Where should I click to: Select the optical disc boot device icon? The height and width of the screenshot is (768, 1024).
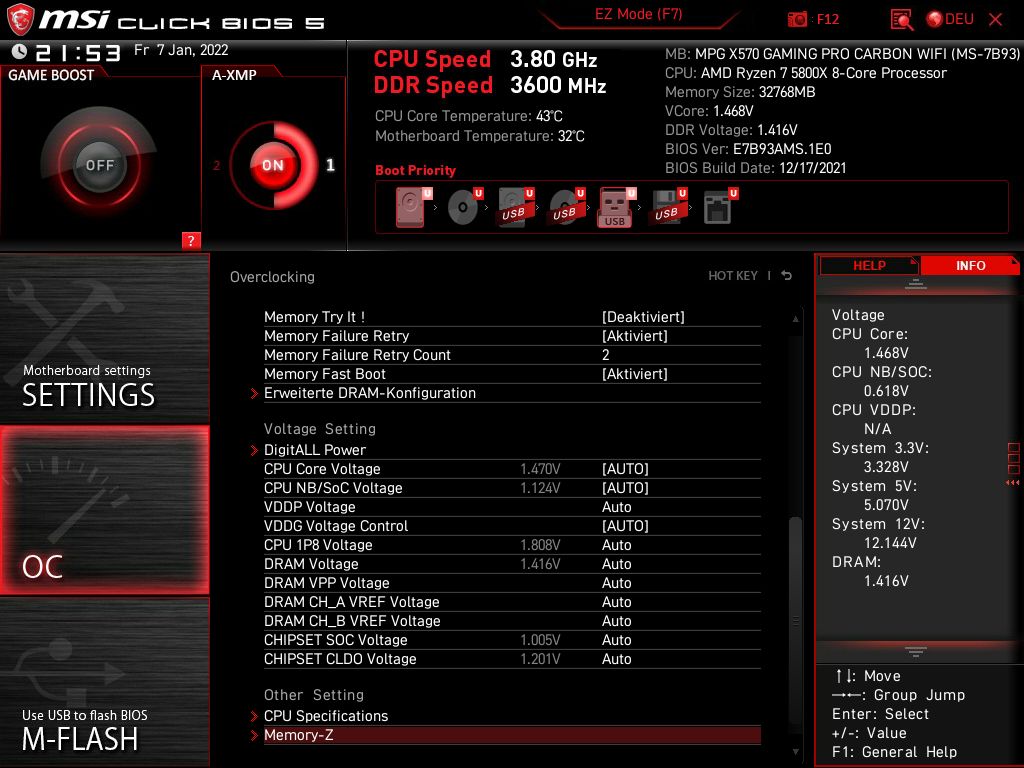pos(465,207)
